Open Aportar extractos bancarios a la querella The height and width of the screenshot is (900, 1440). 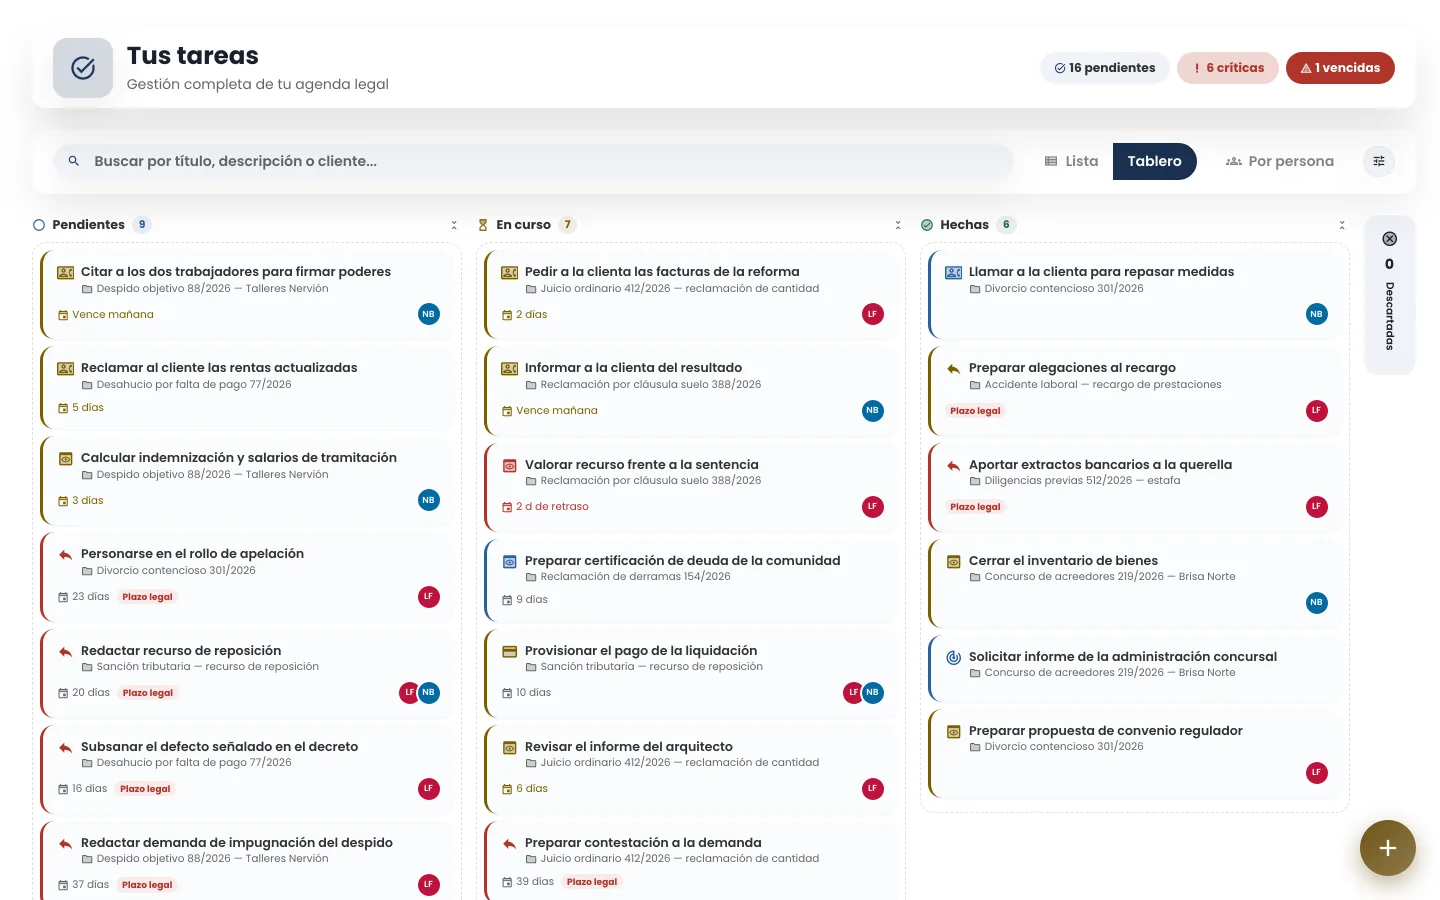pyautogui.click(x=1135, y=486)
